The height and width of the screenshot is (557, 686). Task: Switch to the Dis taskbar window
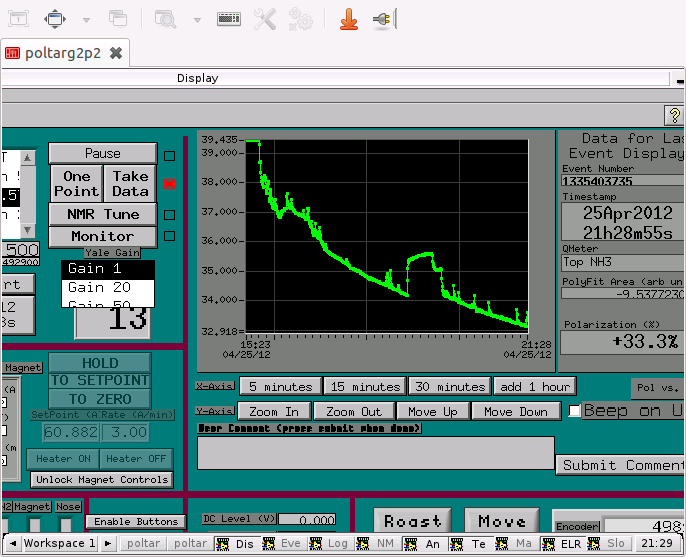tap(237, 544)
